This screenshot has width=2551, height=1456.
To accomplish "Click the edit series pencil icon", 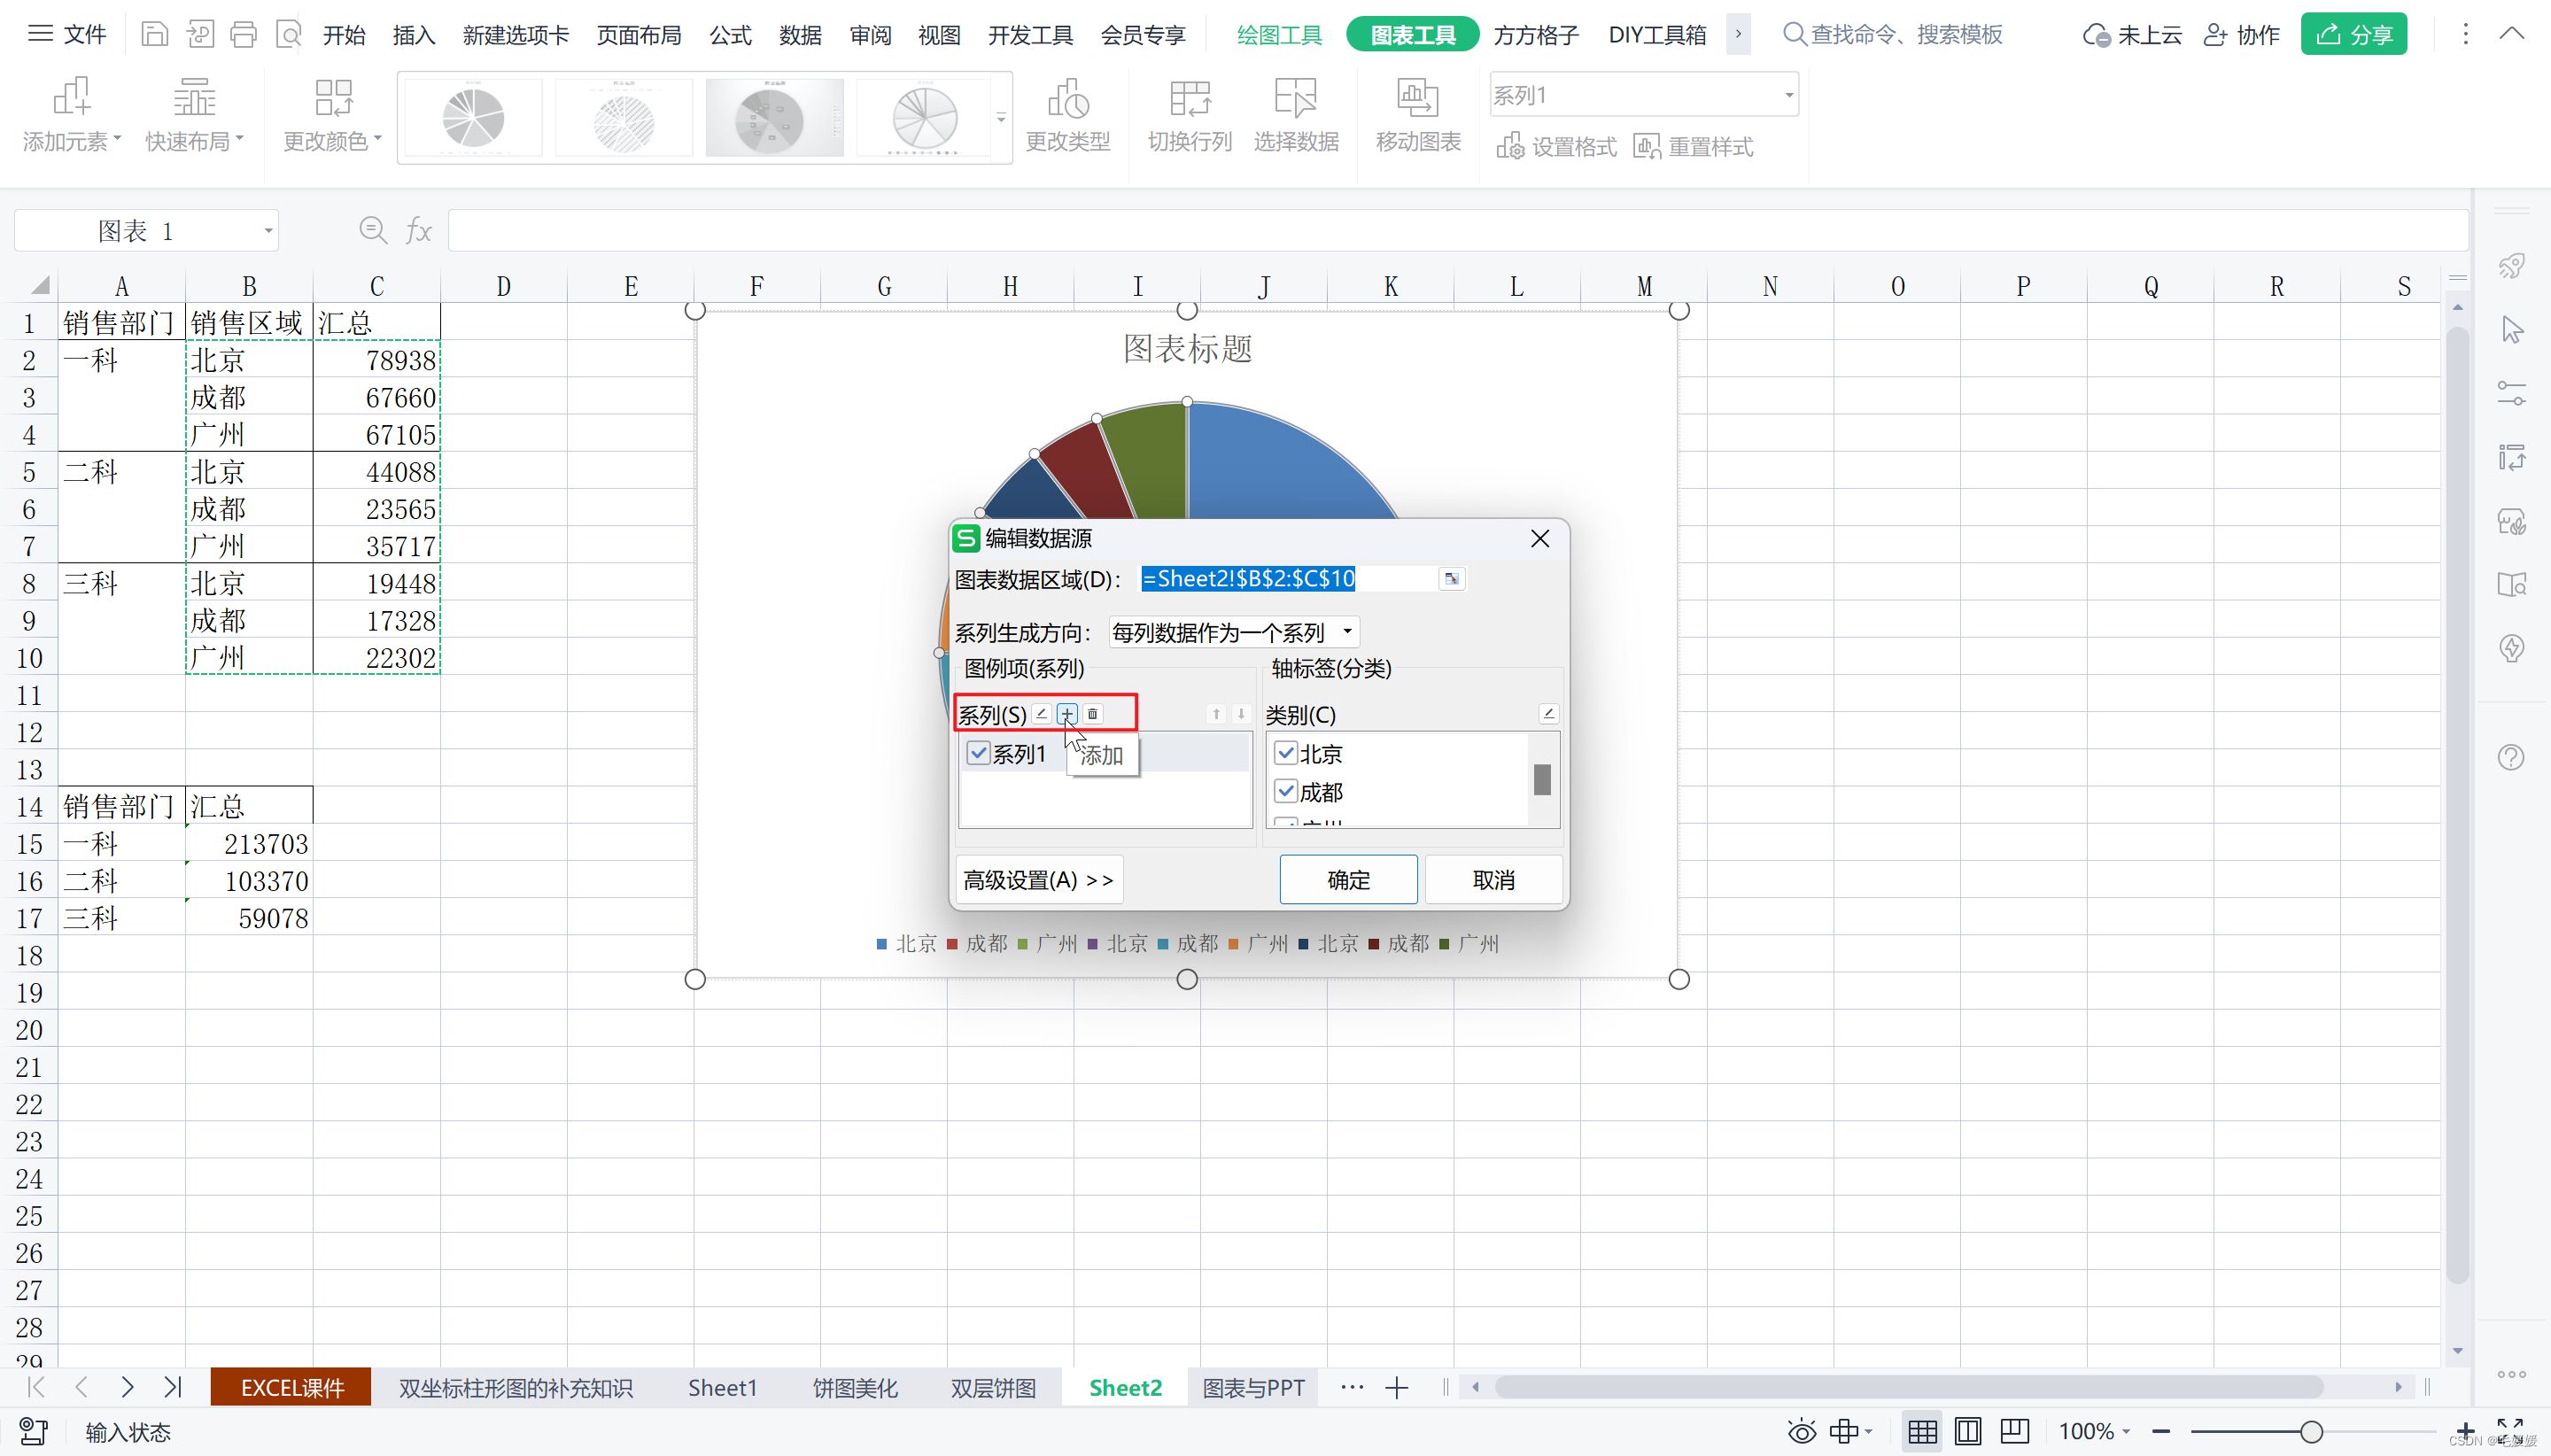I will 1041,714.
